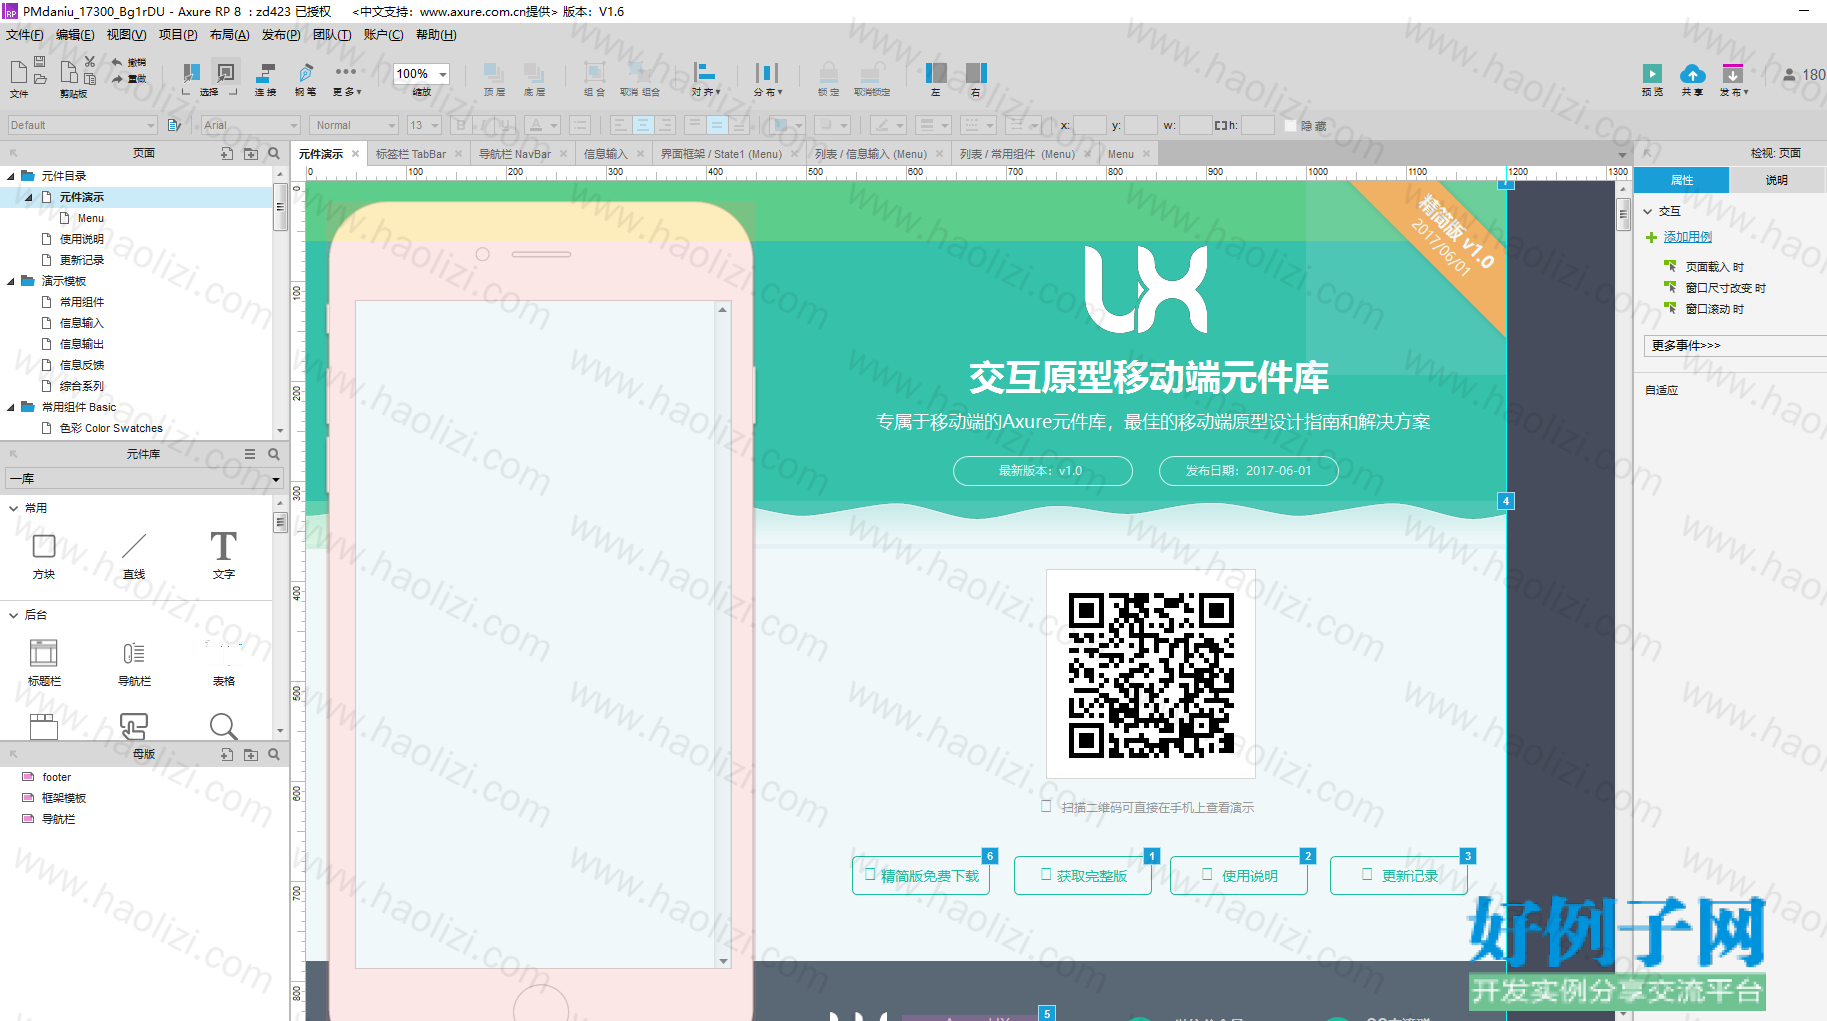Click the preview (预览) play icon
The height and width of the screenshot is (1021, 1827).
coord(1652,73)
